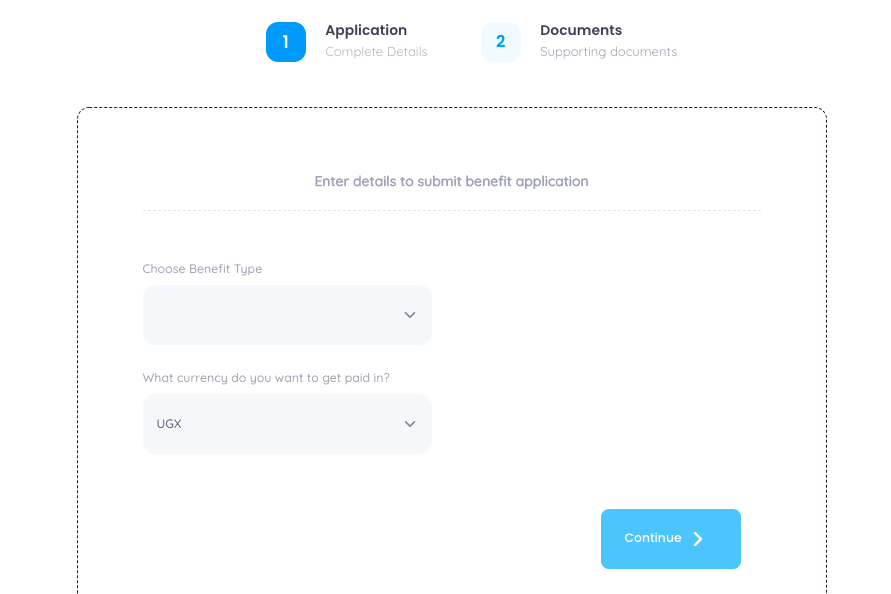Viewport: 891px width, 594px height.
Task: Click the Continue label text
Action: click(652, 538)
